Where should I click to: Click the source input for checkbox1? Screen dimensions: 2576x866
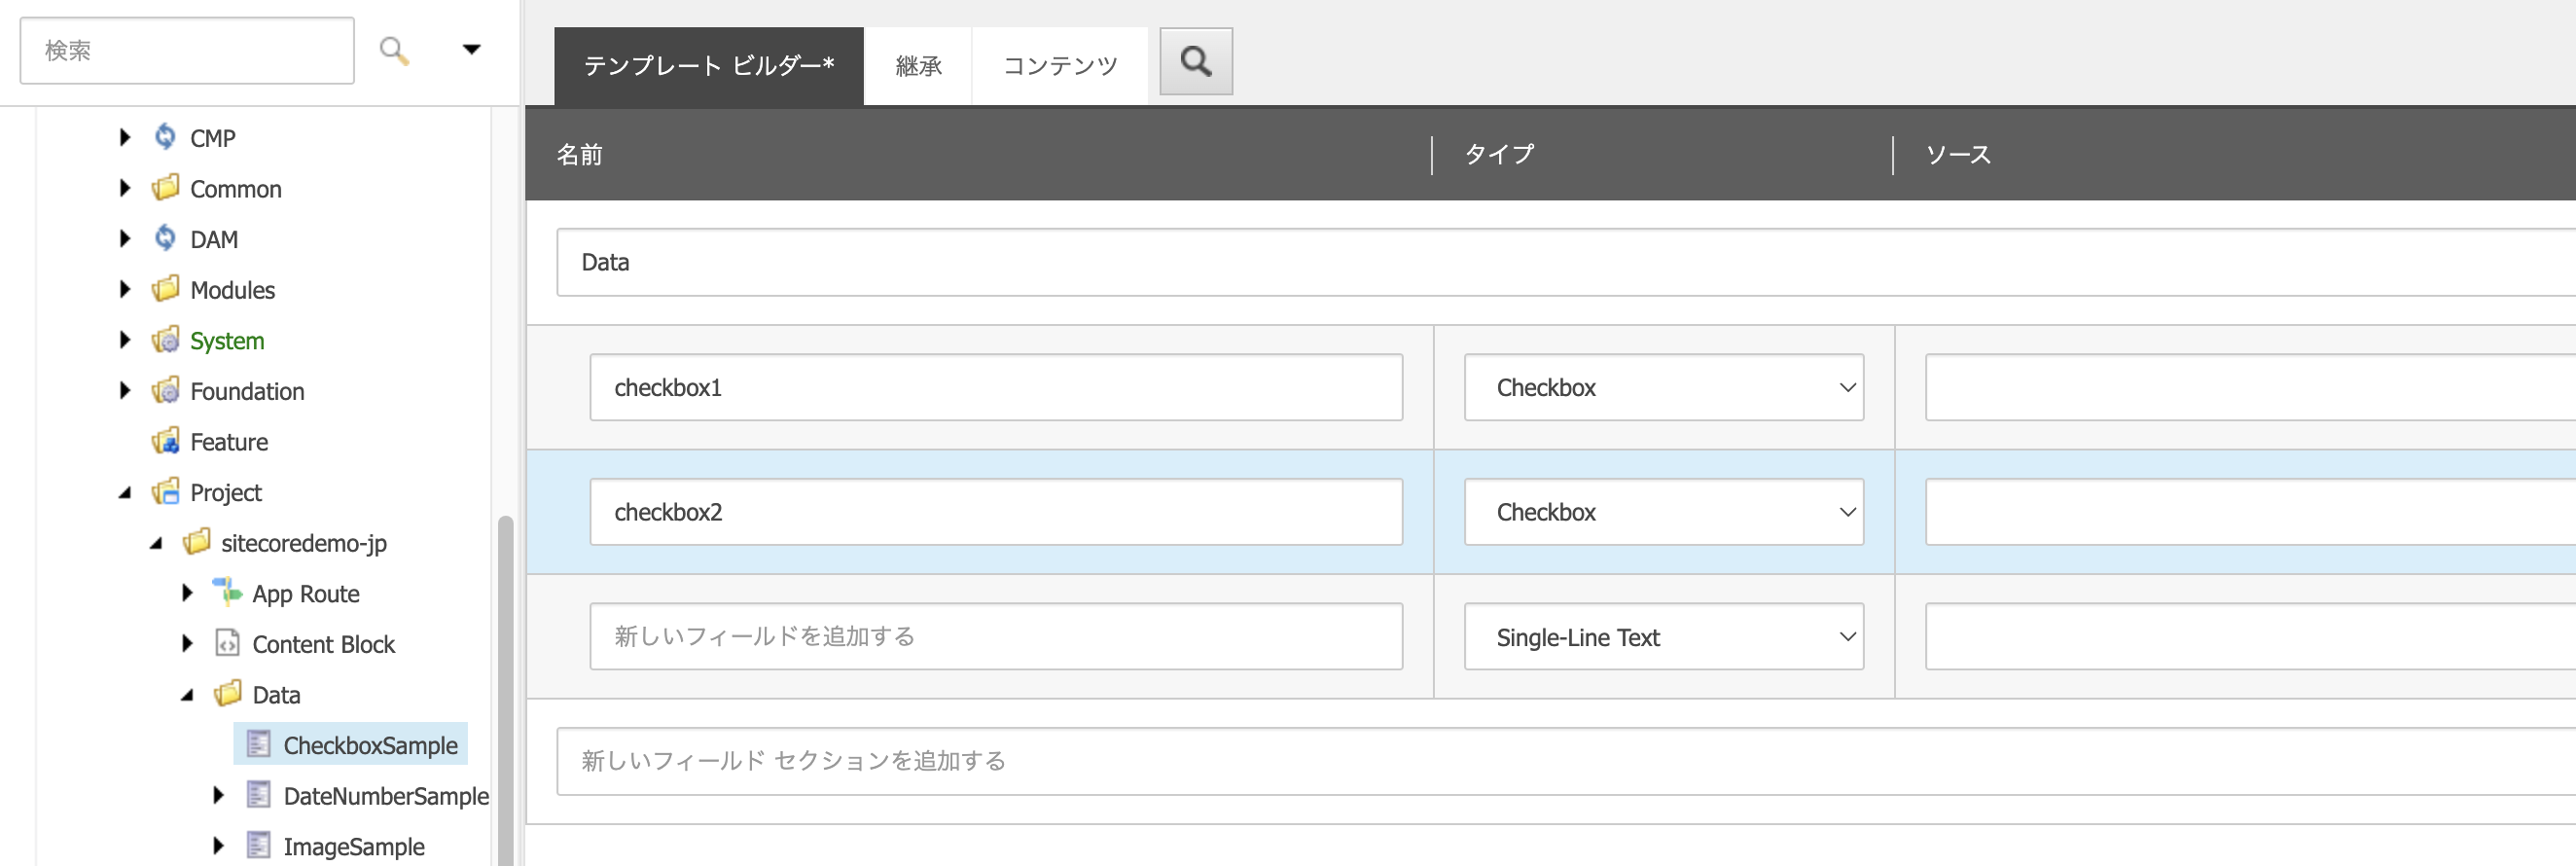[x=2250, y=387]
